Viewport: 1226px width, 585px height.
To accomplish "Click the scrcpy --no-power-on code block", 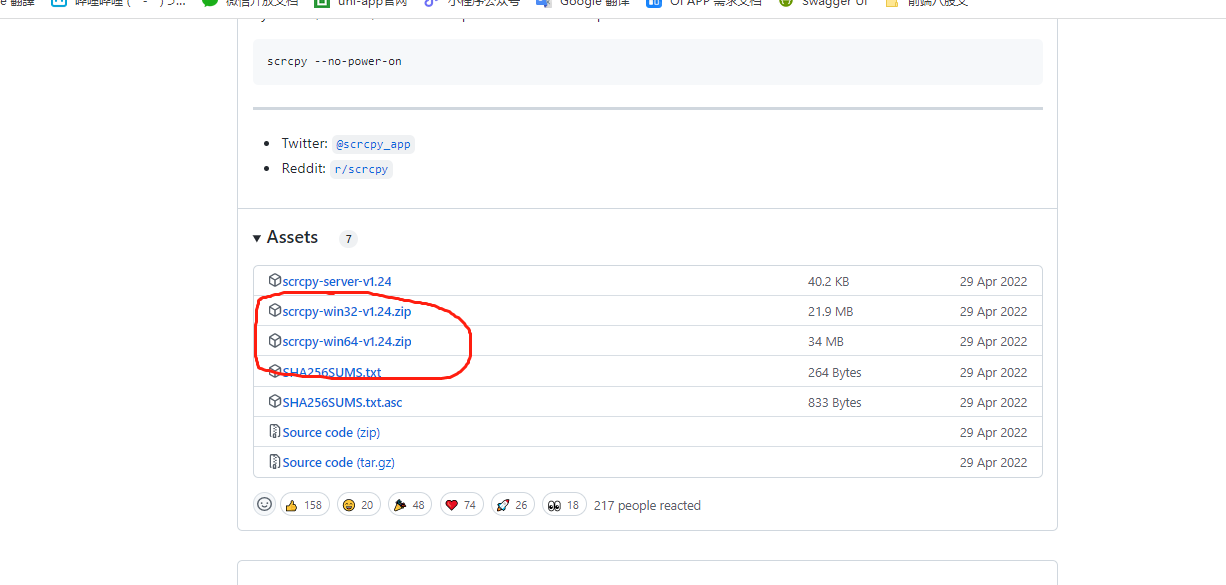I will pos(648,61).
